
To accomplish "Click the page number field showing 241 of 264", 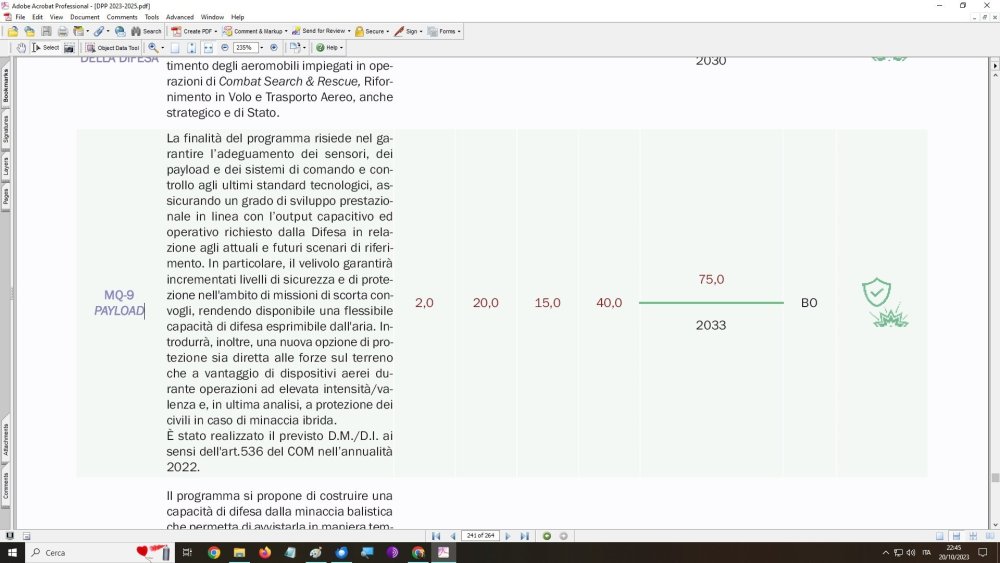I will (480, 536).
